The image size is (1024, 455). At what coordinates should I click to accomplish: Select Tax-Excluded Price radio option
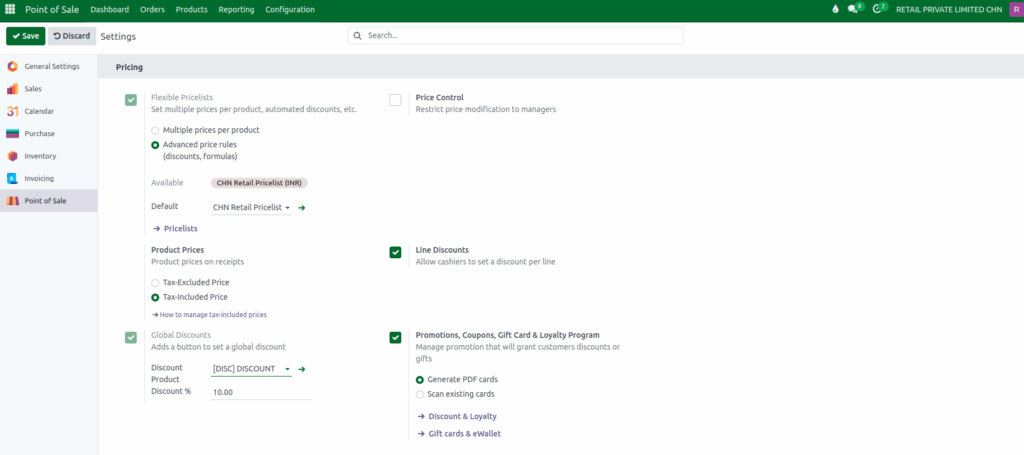coord(155,282)
